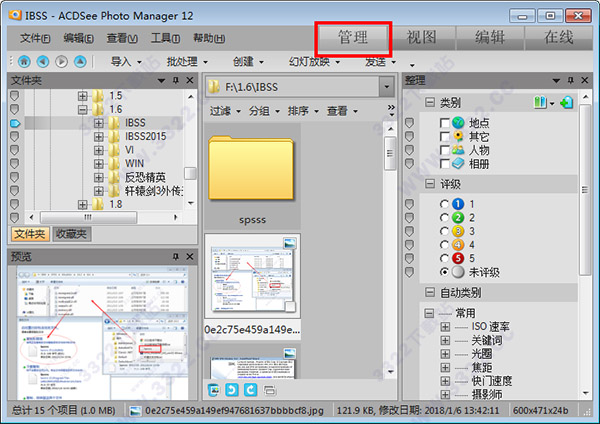Go forward with the grey arrow icon

61,61
